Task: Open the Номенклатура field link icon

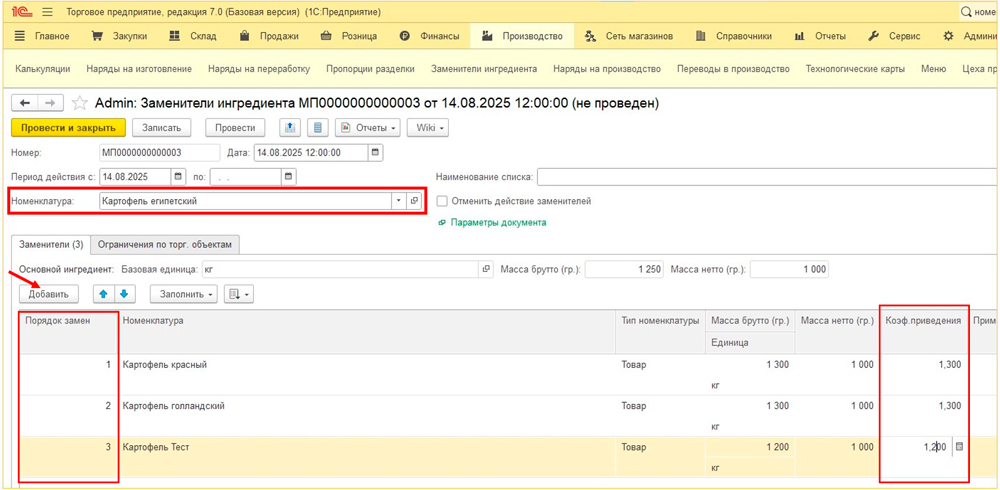Action: tap(414, 201)
